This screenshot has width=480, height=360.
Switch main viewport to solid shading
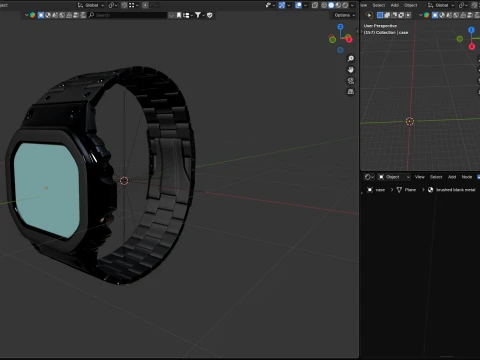[x=331, y=5]
